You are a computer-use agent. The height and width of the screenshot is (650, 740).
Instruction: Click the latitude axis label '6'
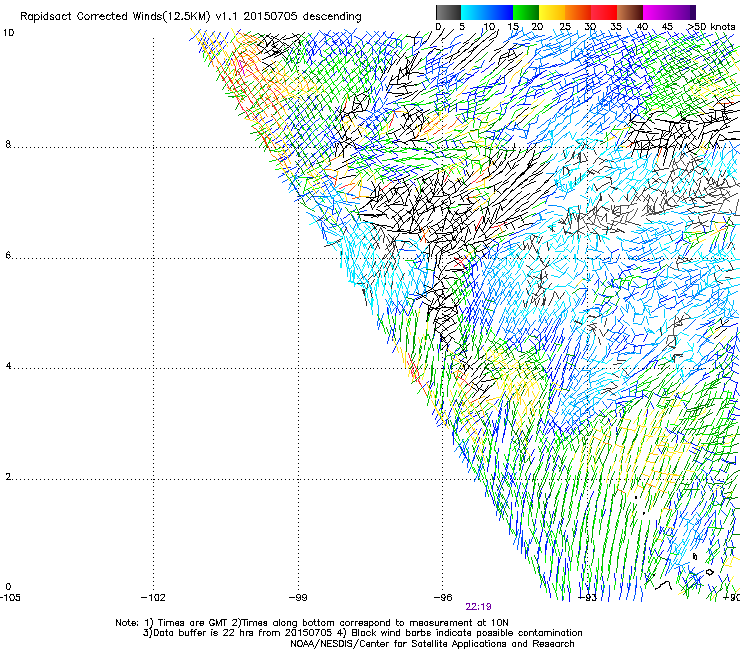pos(8,255)
